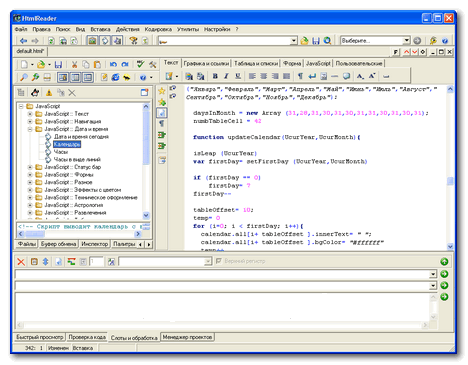This screenshot has height=365, width=468.
Task: Click the green check spelling icon
Action: 141,64
